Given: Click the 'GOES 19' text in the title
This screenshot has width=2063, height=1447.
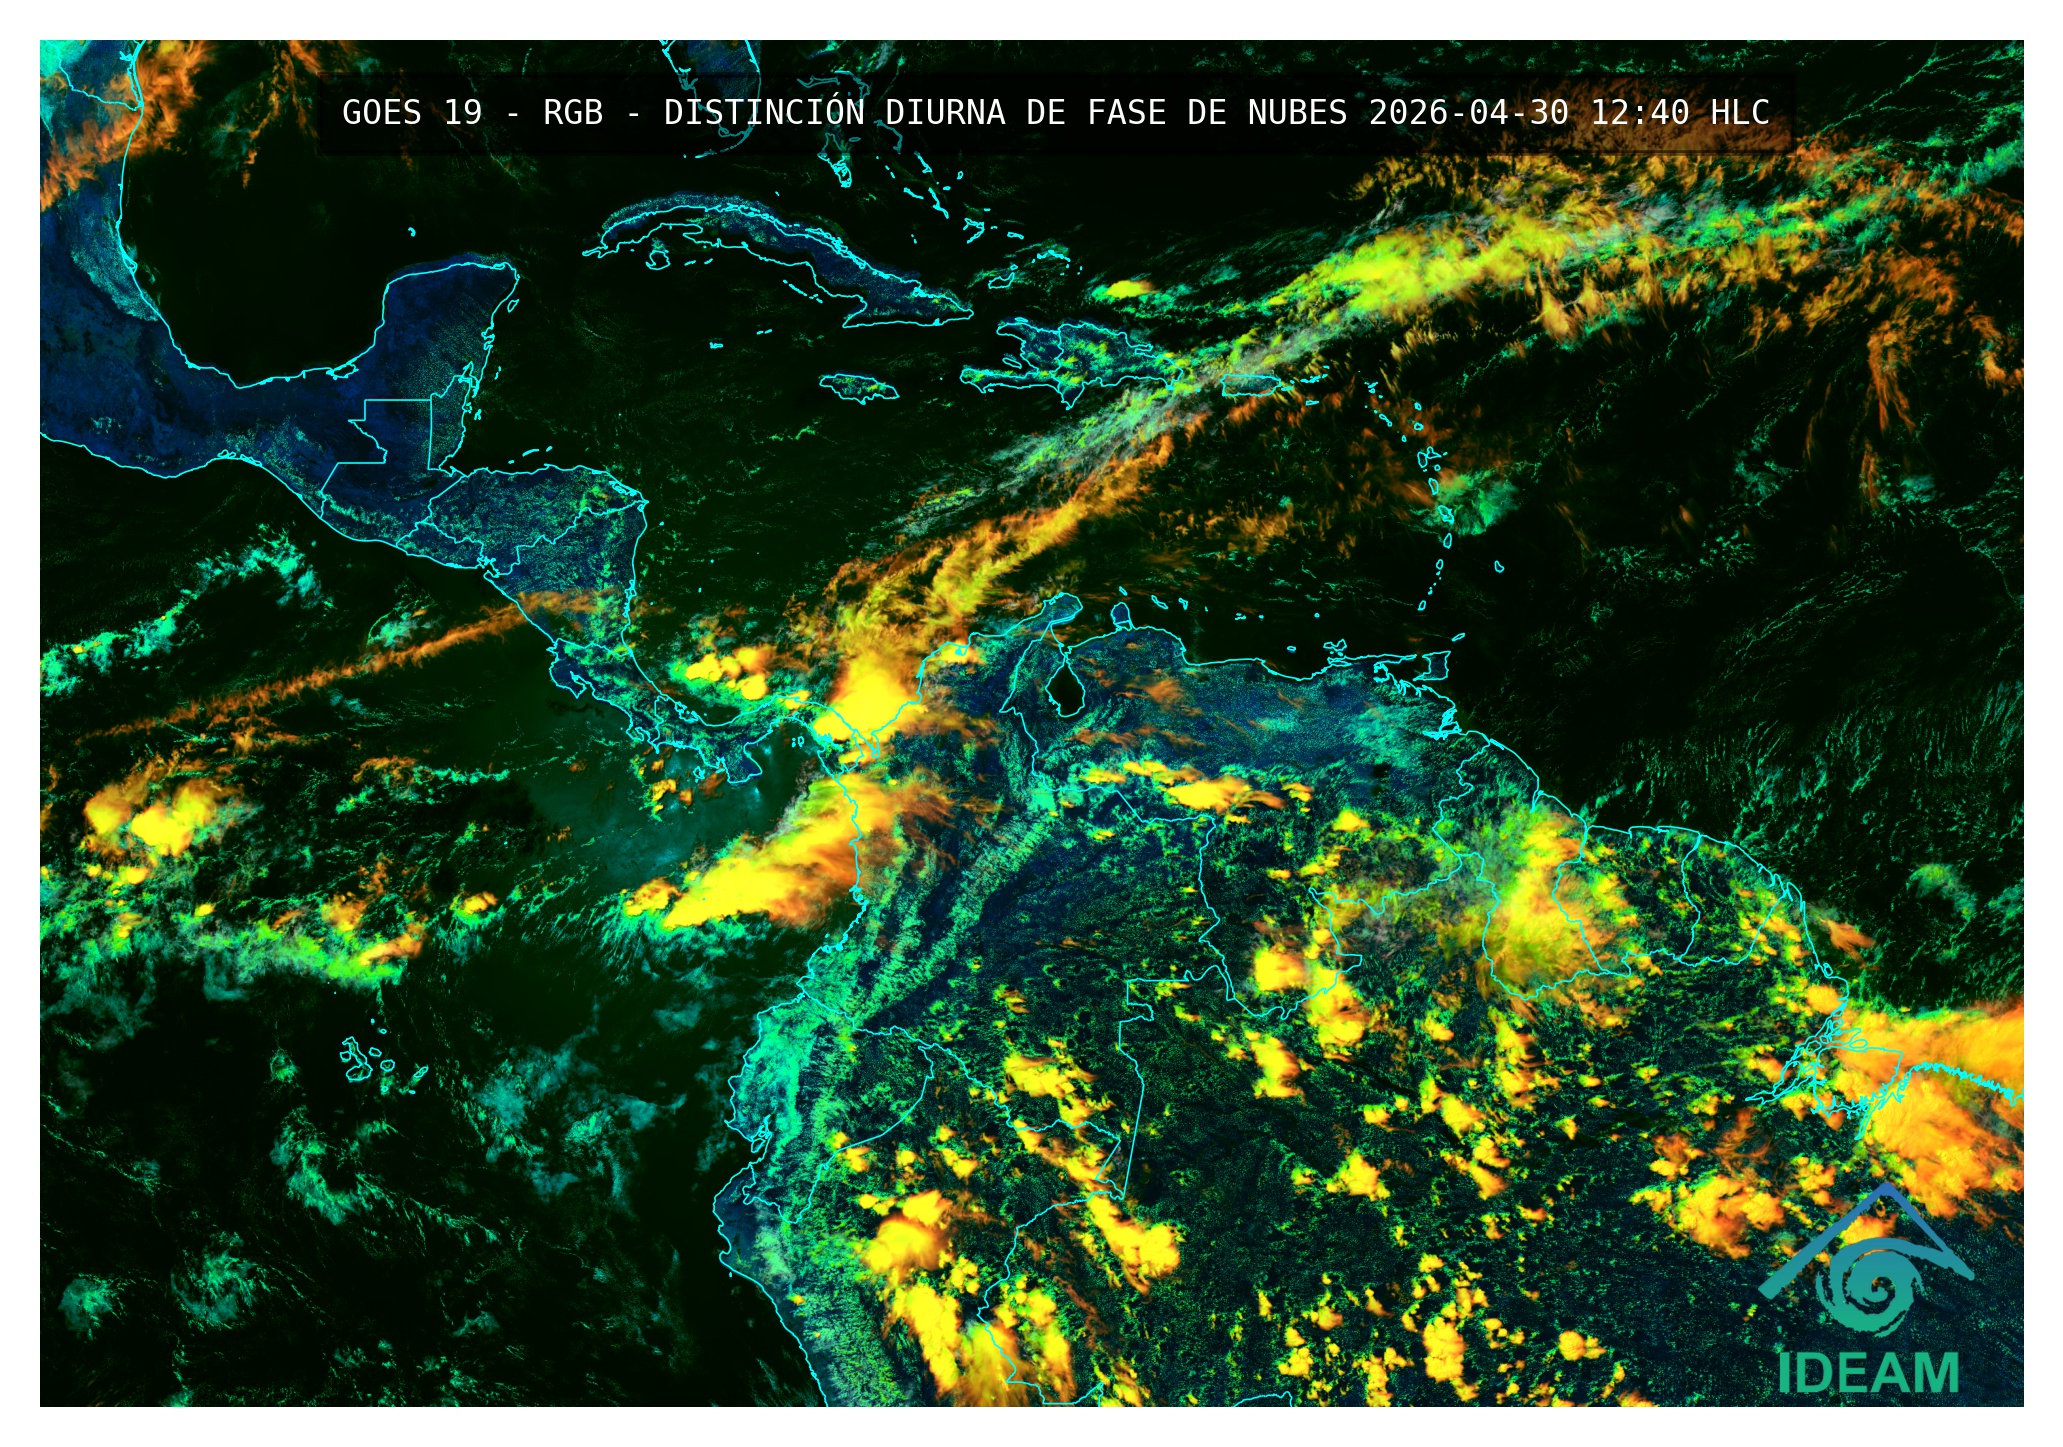Looking at the screenshot, I should click(411, 113).
